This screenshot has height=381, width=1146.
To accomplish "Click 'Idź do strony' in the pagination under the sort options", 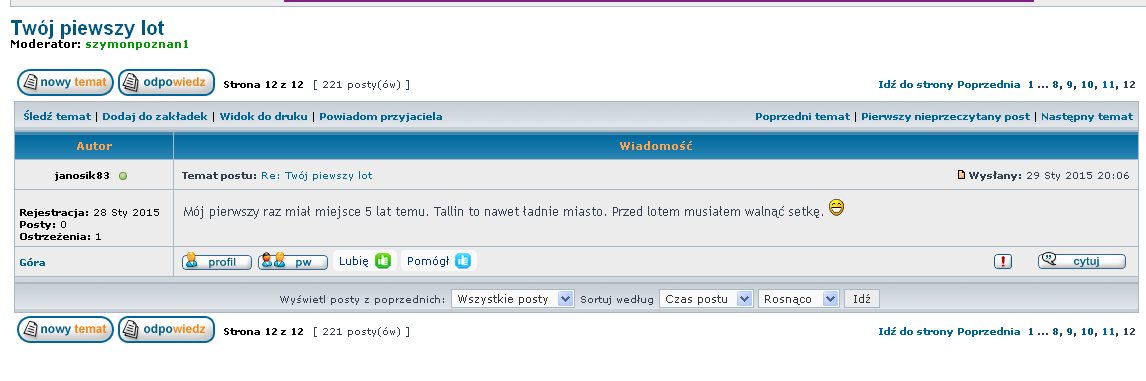I will coord(916,331).
